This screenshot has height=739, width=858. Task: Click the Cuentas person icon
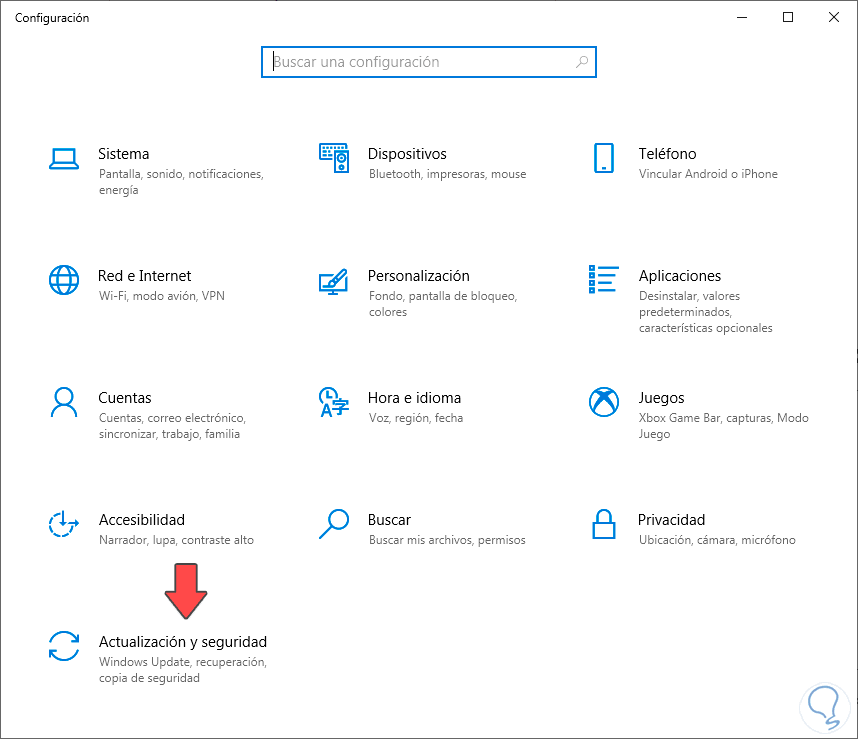pyautogui.click(x=63, y=402)
